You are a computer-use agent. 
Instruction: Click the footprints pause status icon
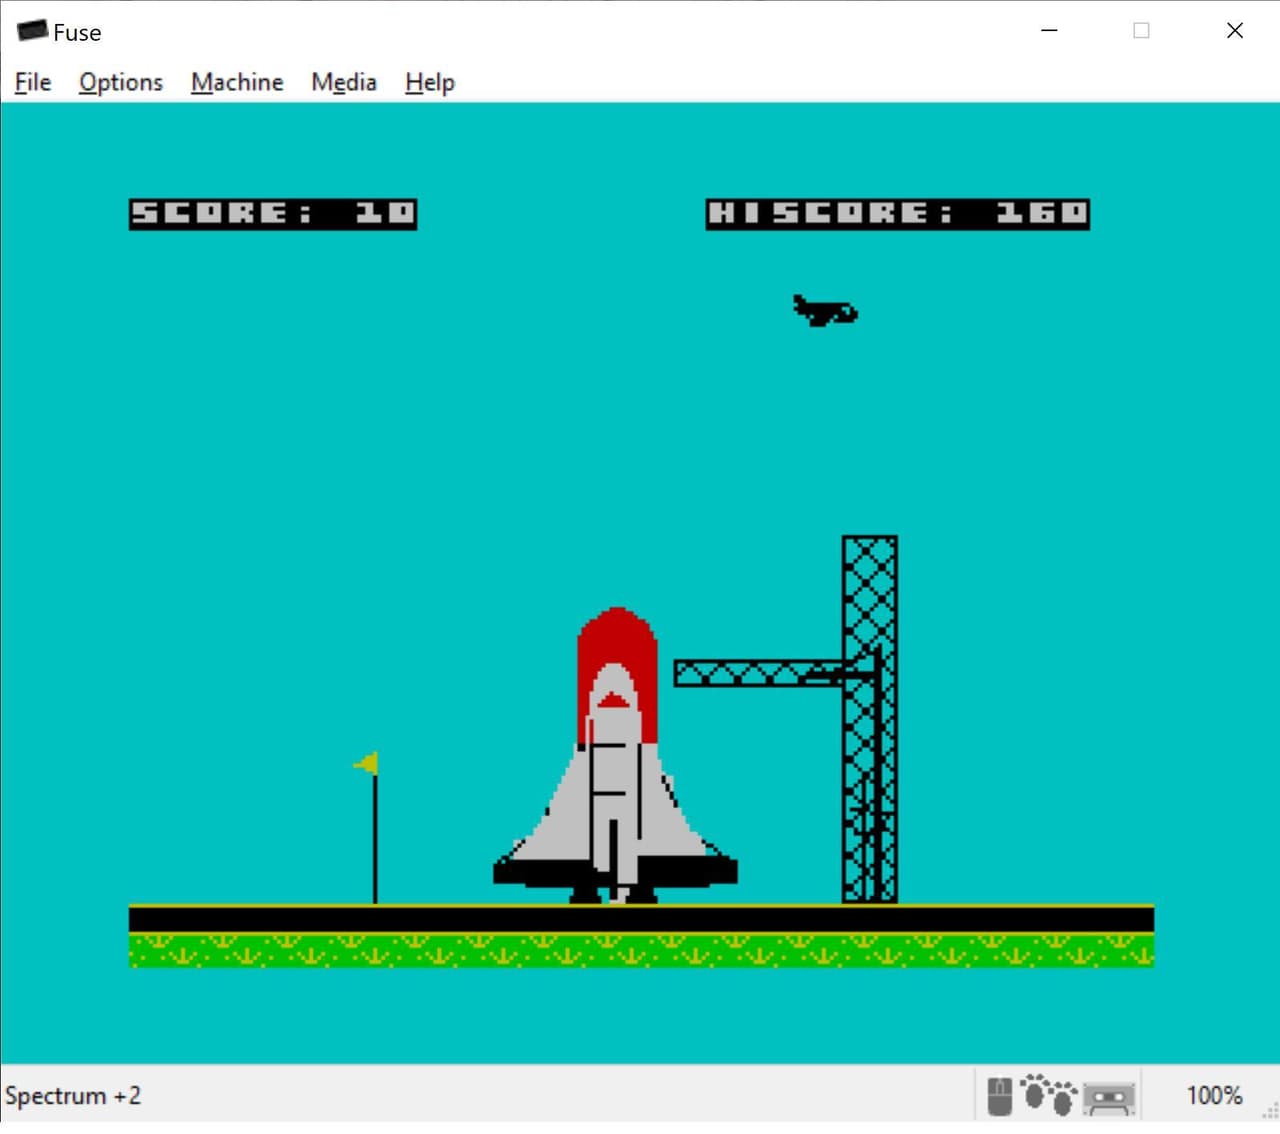(1048, 1095)
